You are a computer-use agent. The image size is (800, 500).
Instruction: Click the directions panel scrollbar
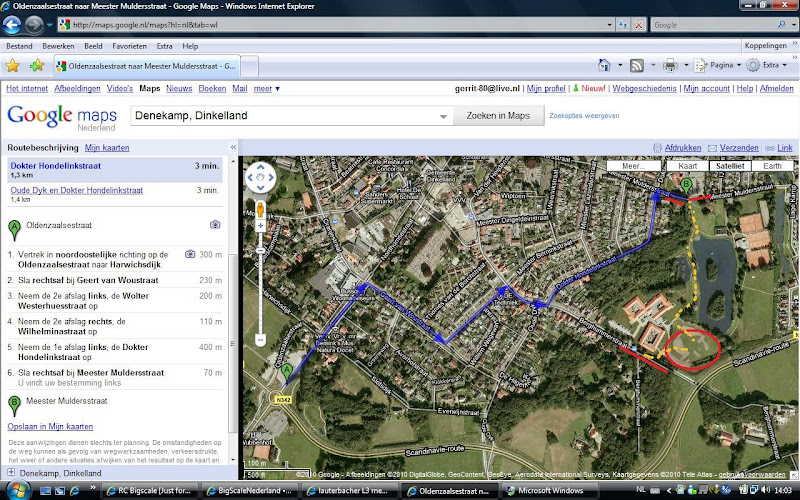tap(233, 342)
